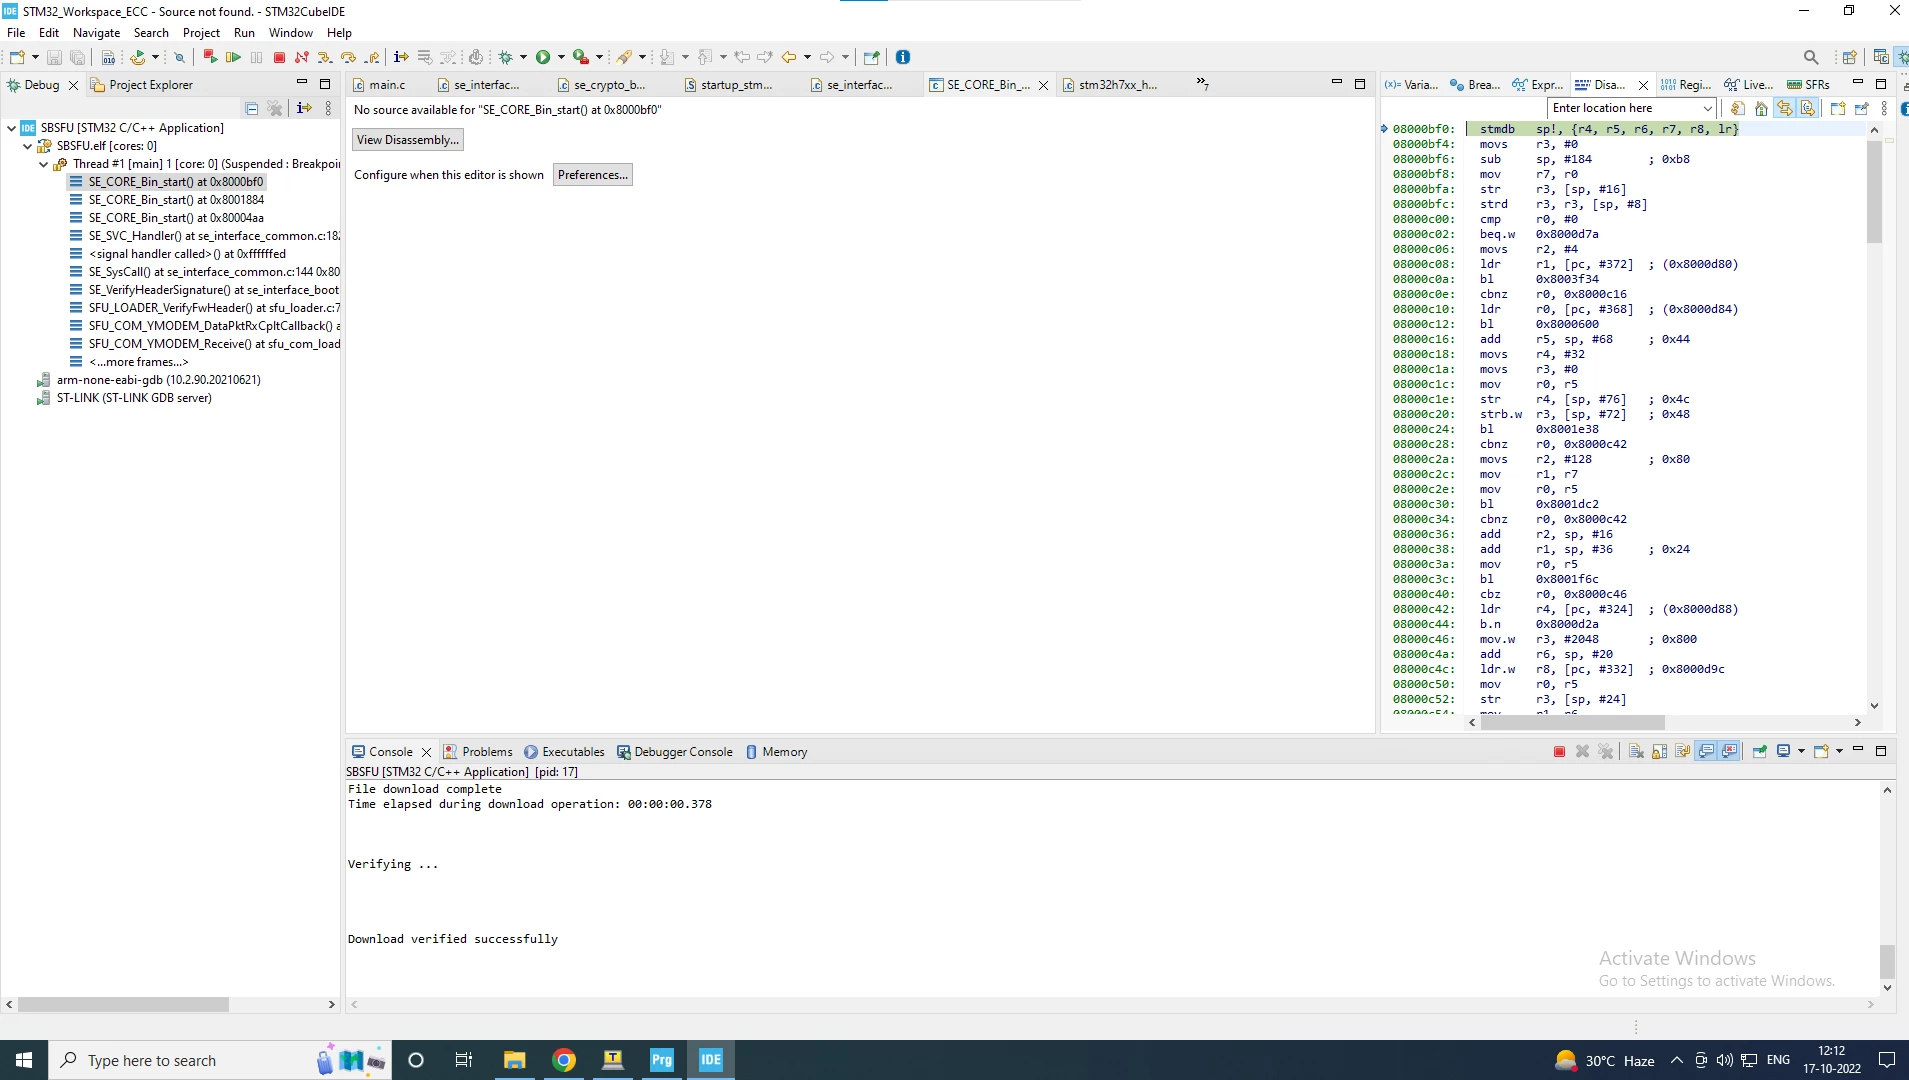Click the Resume debug button in toolbar
This screenshot has height=1080, width=1909.
[233, 57]
